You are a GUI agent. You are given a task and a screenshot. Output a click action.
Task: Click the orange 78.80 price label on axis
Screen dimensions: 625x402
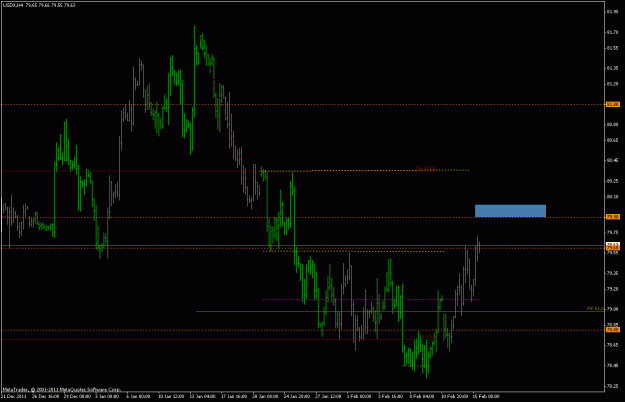point(613,330)
